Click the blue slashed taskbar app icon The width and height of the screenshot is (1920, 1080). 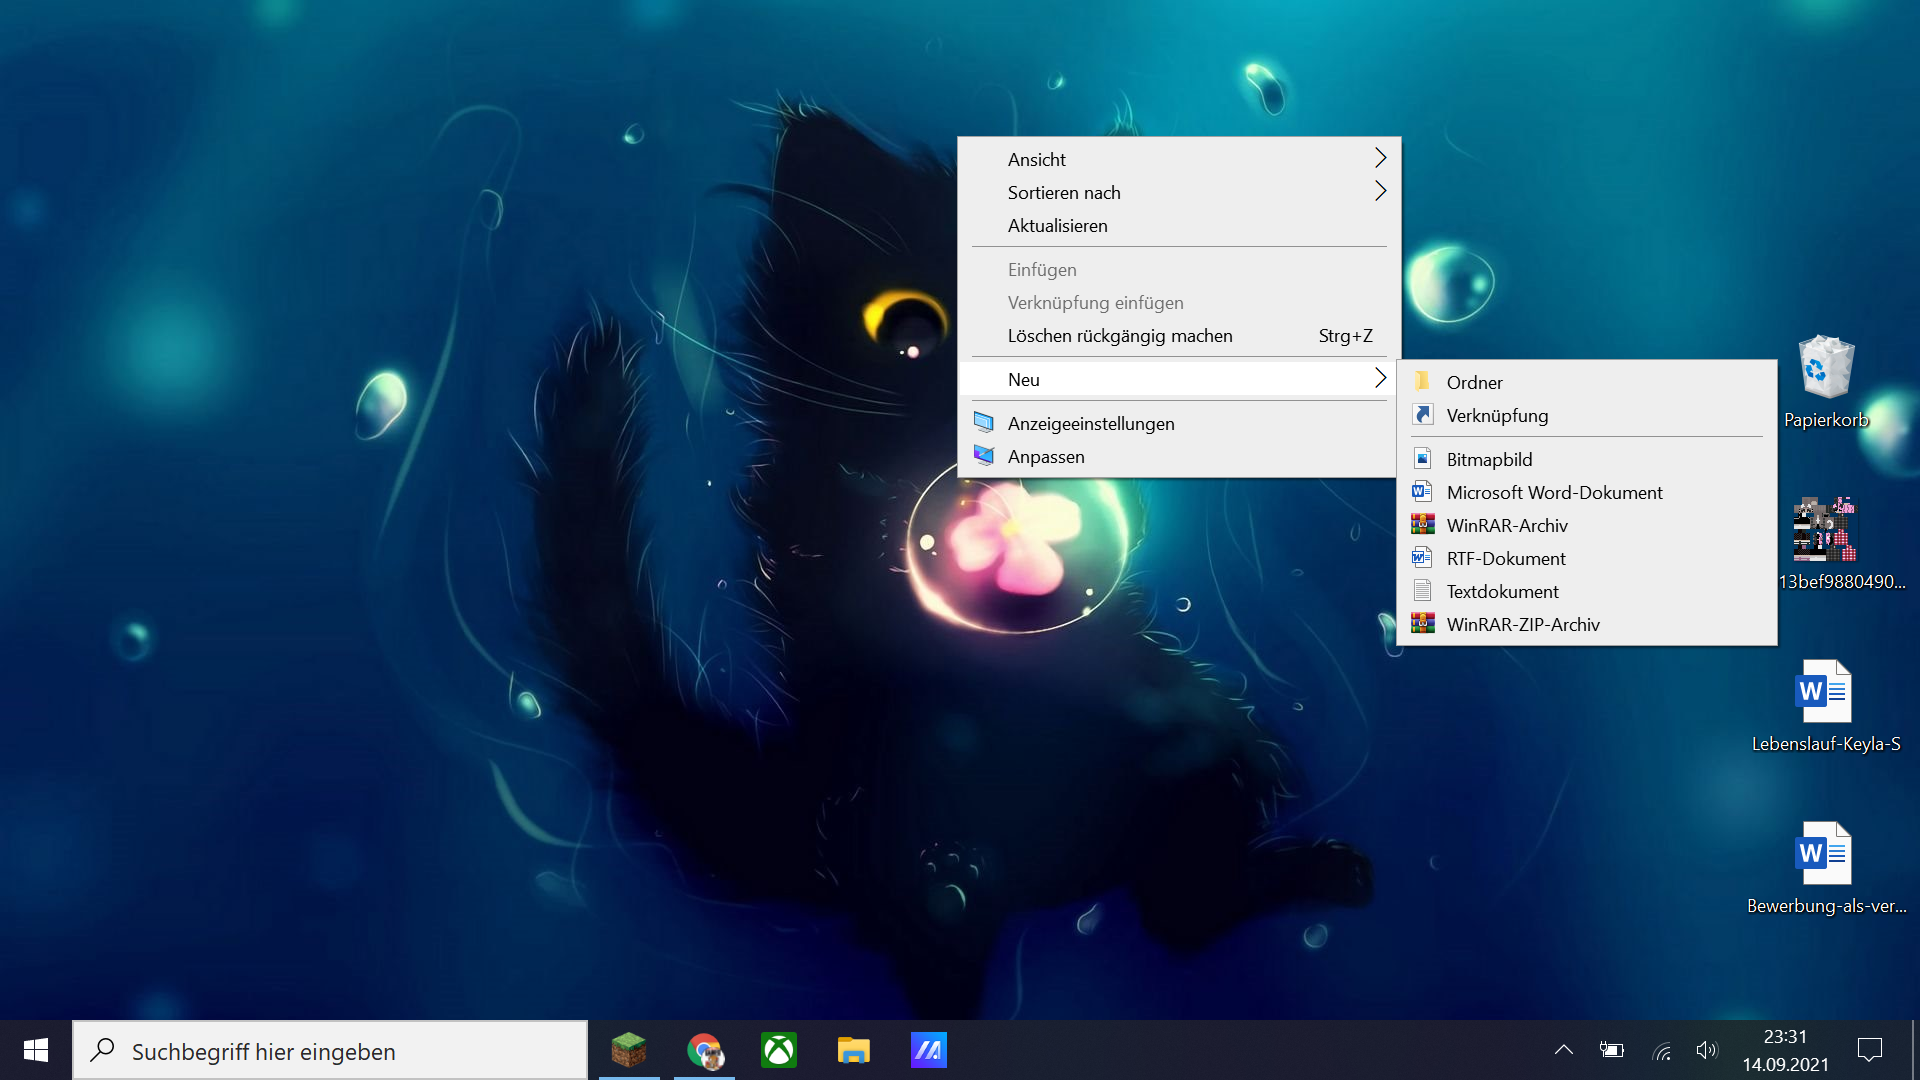928,1050
